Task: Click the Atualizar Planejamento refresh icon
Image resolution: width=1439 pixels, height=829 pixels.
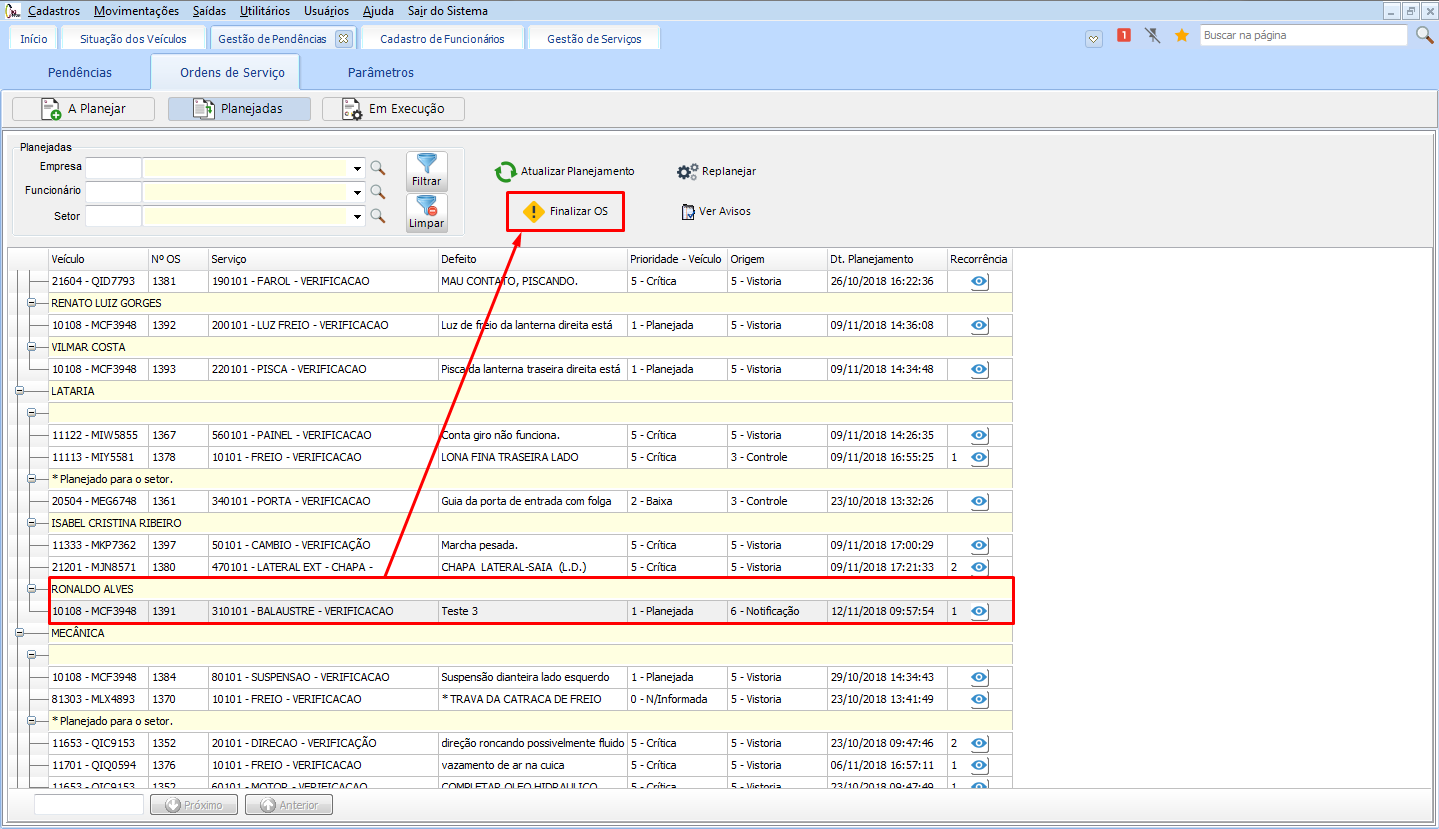Action: (x=506, y=172)
